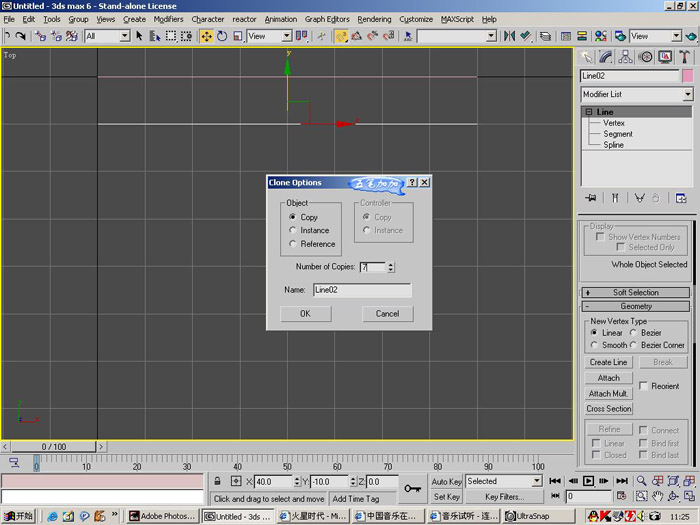Screen dimensions: 700x525
Task: Click the Attach button
Action: [608, 378]
